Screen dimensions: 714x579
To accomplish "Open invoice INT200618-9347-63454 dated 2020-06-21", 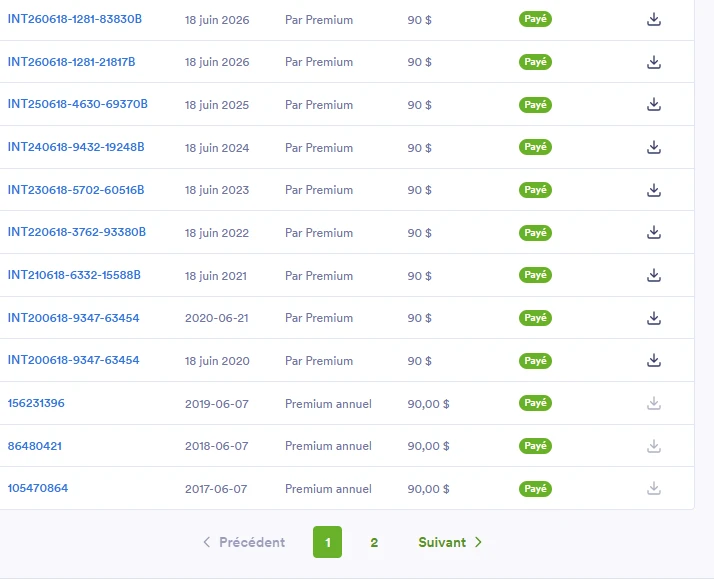I will (x=73, y=318).
